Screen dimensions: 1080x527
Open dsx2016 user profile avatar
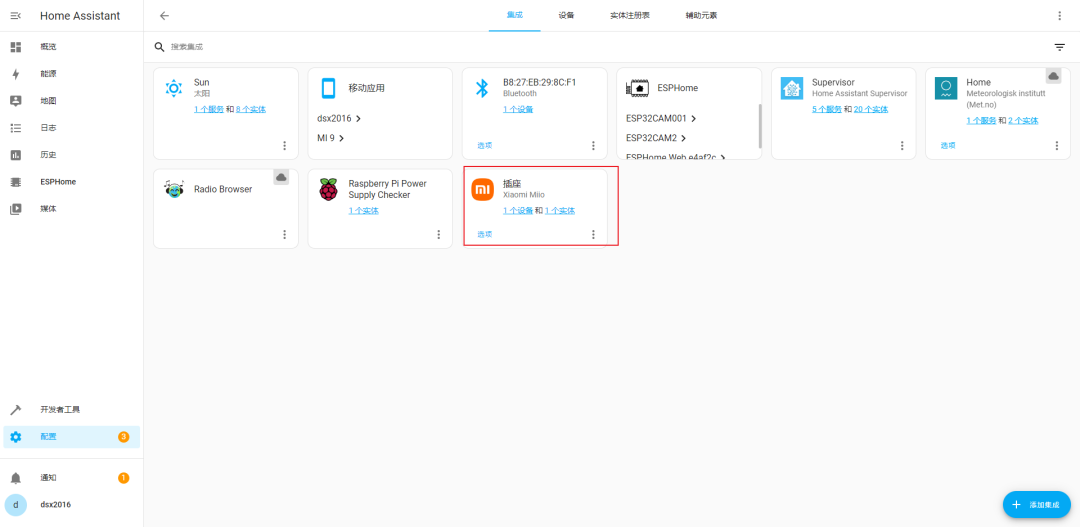(16, 504)
